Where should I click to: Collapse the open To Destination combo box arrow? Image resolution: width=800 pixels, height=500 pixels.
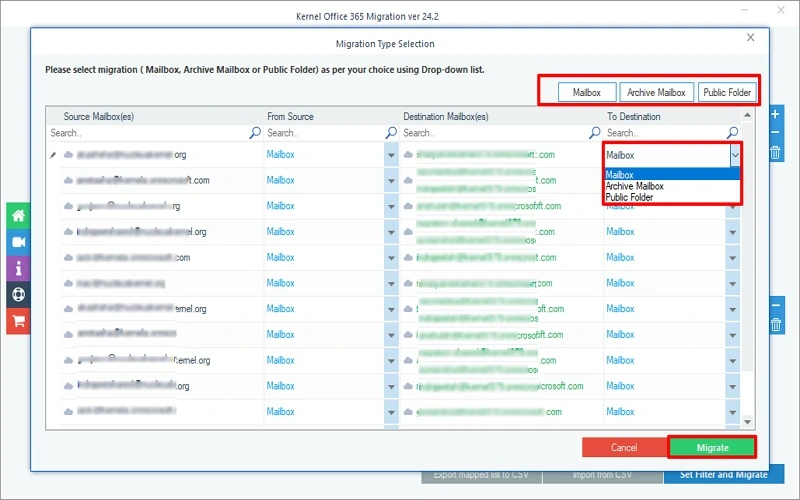(x=735, y=155)
